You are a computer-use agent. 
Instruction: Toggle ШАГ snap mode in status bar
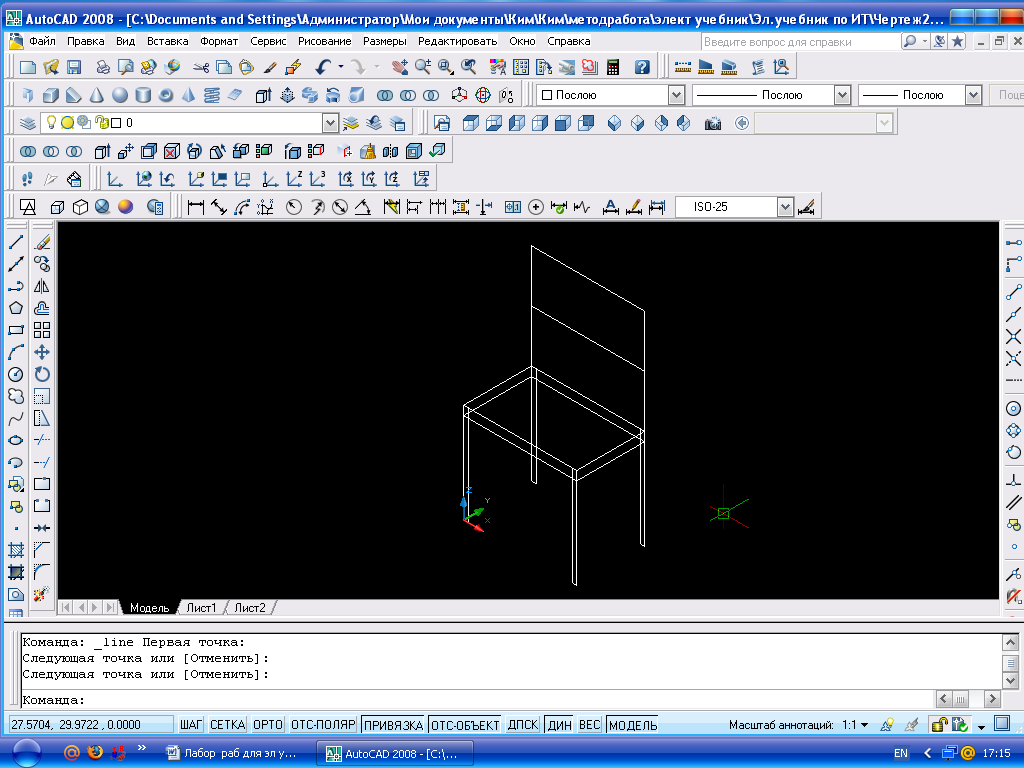191,725
